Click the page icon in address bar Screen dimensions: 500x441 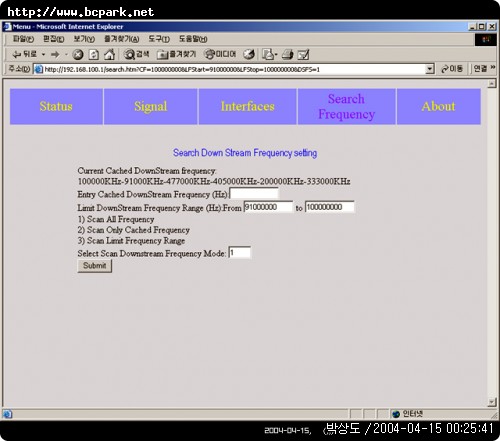tap(39, 69)
